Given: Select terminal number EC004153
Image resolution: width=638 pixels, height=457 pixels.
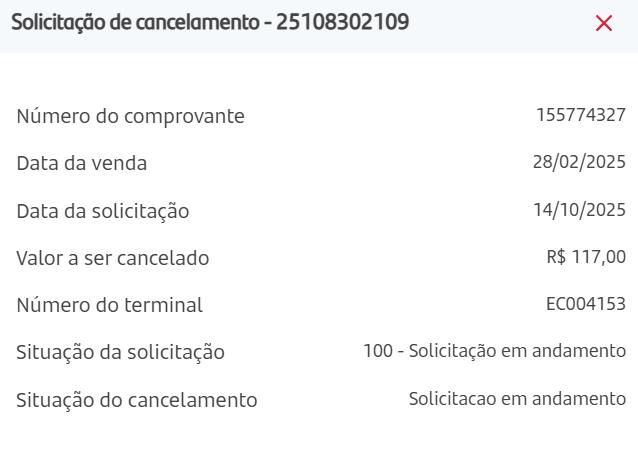Looking at the screenshot, I should coord(585,304).
